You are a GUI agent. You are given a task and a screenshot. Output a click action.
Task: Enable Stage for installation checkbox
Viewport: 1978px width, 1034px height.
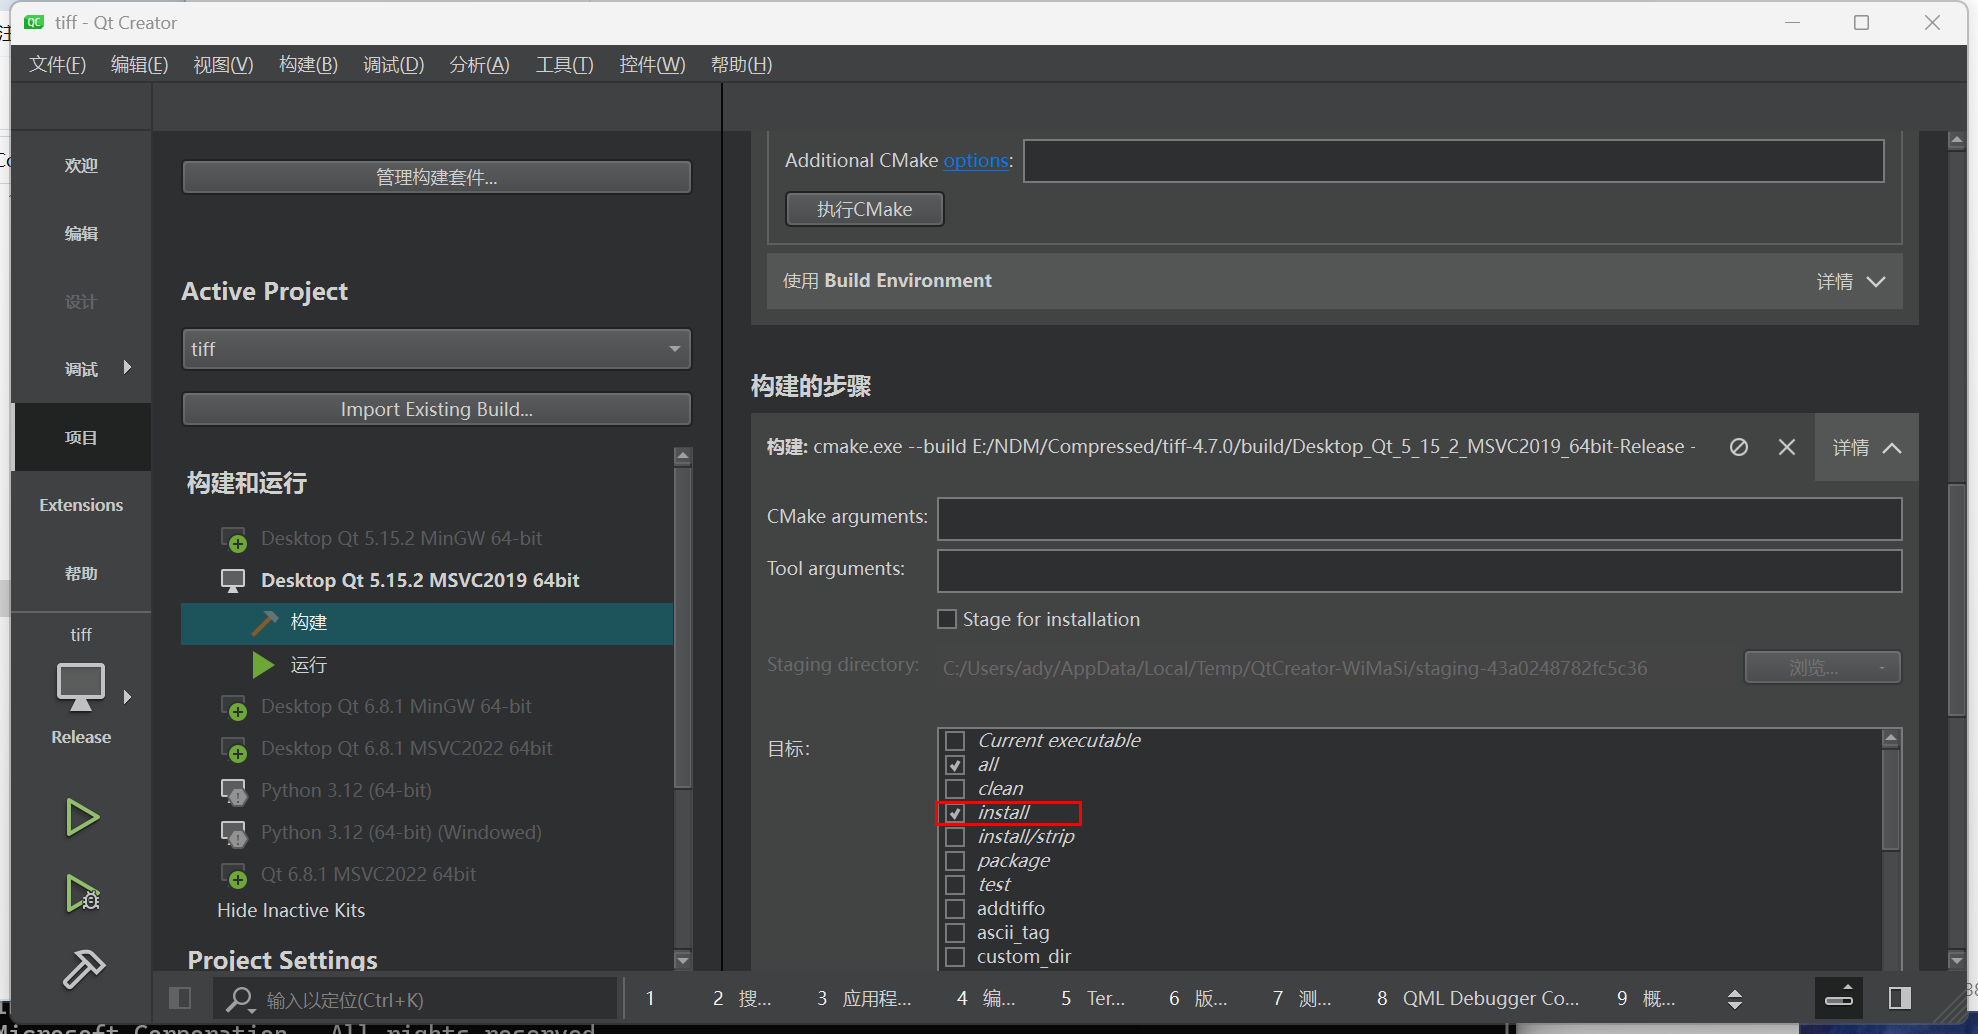coord(947,619)
